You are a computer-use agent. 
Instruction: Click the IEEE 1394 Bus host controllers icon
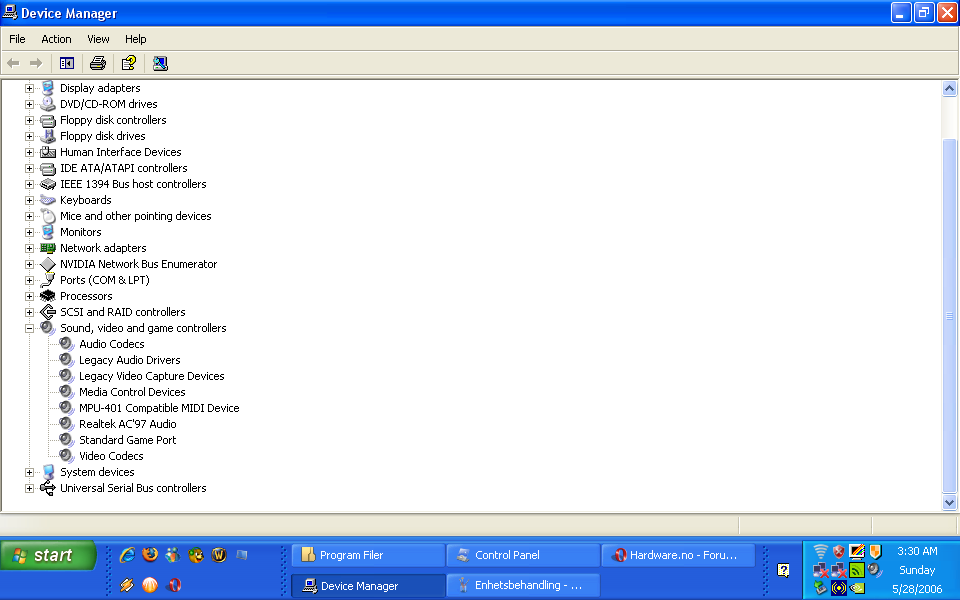[48, 184]
